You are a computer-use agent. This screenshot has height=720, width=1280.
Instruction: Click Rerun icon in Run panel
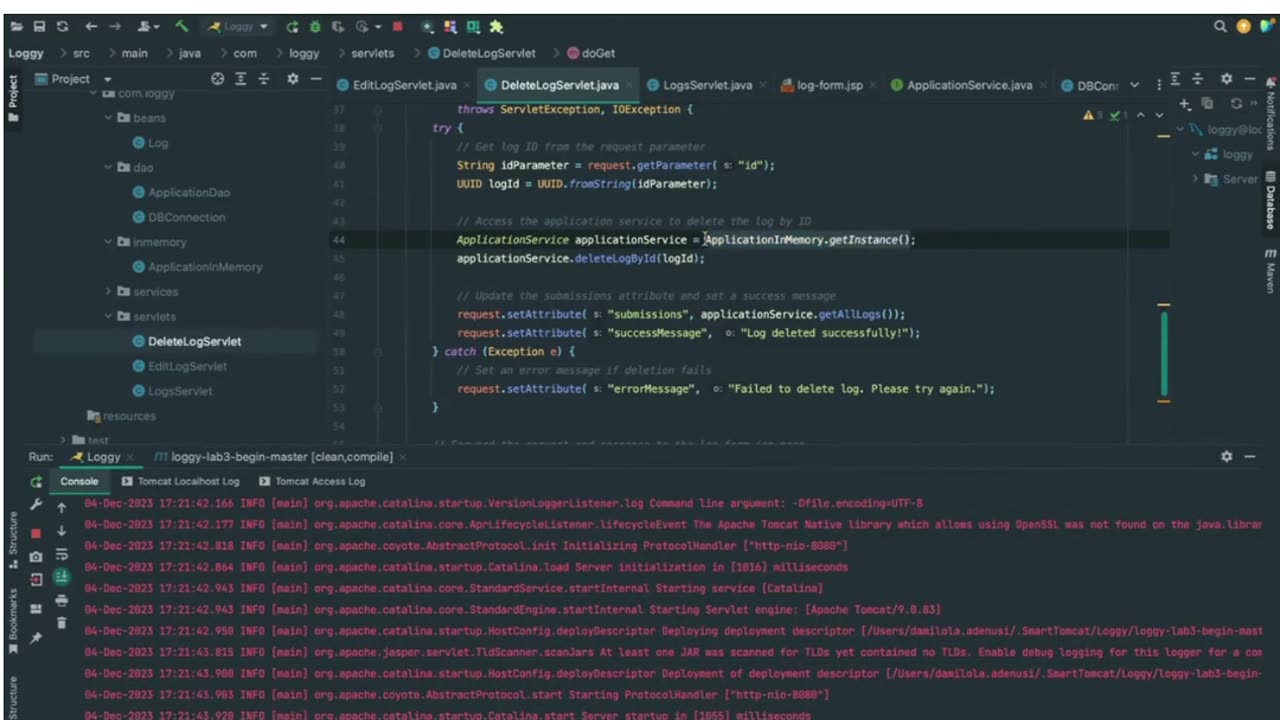pyautogui.click(x=36, y=482)
